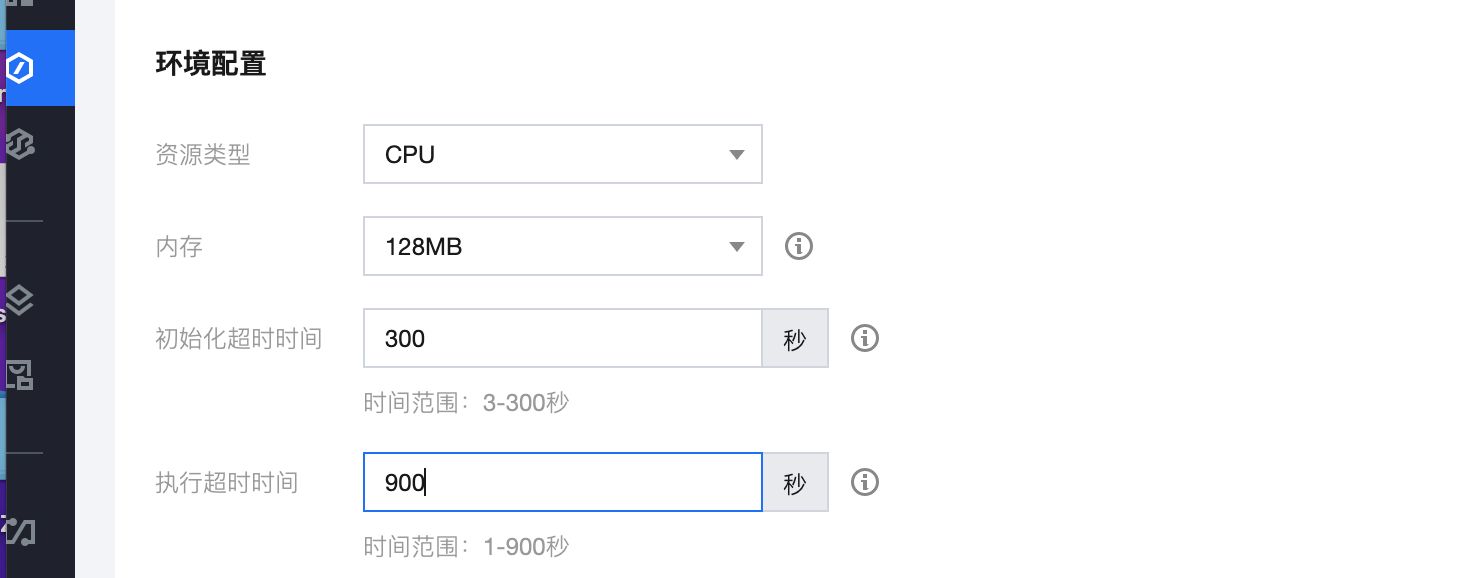Show info tooltip for 执行超时时间
1474x578 pixels.
pos(864,482)
